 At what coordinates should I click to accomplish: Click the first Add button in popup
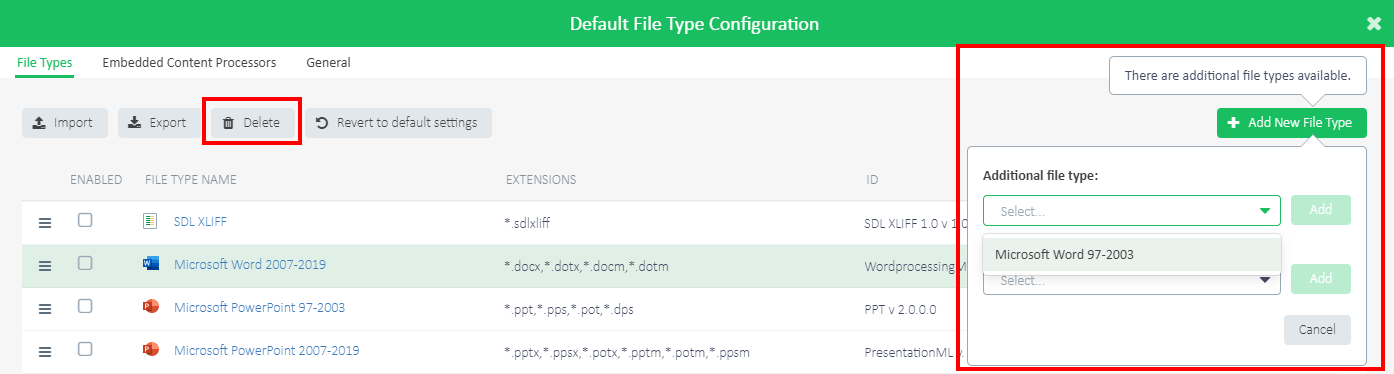point(1321,210)
